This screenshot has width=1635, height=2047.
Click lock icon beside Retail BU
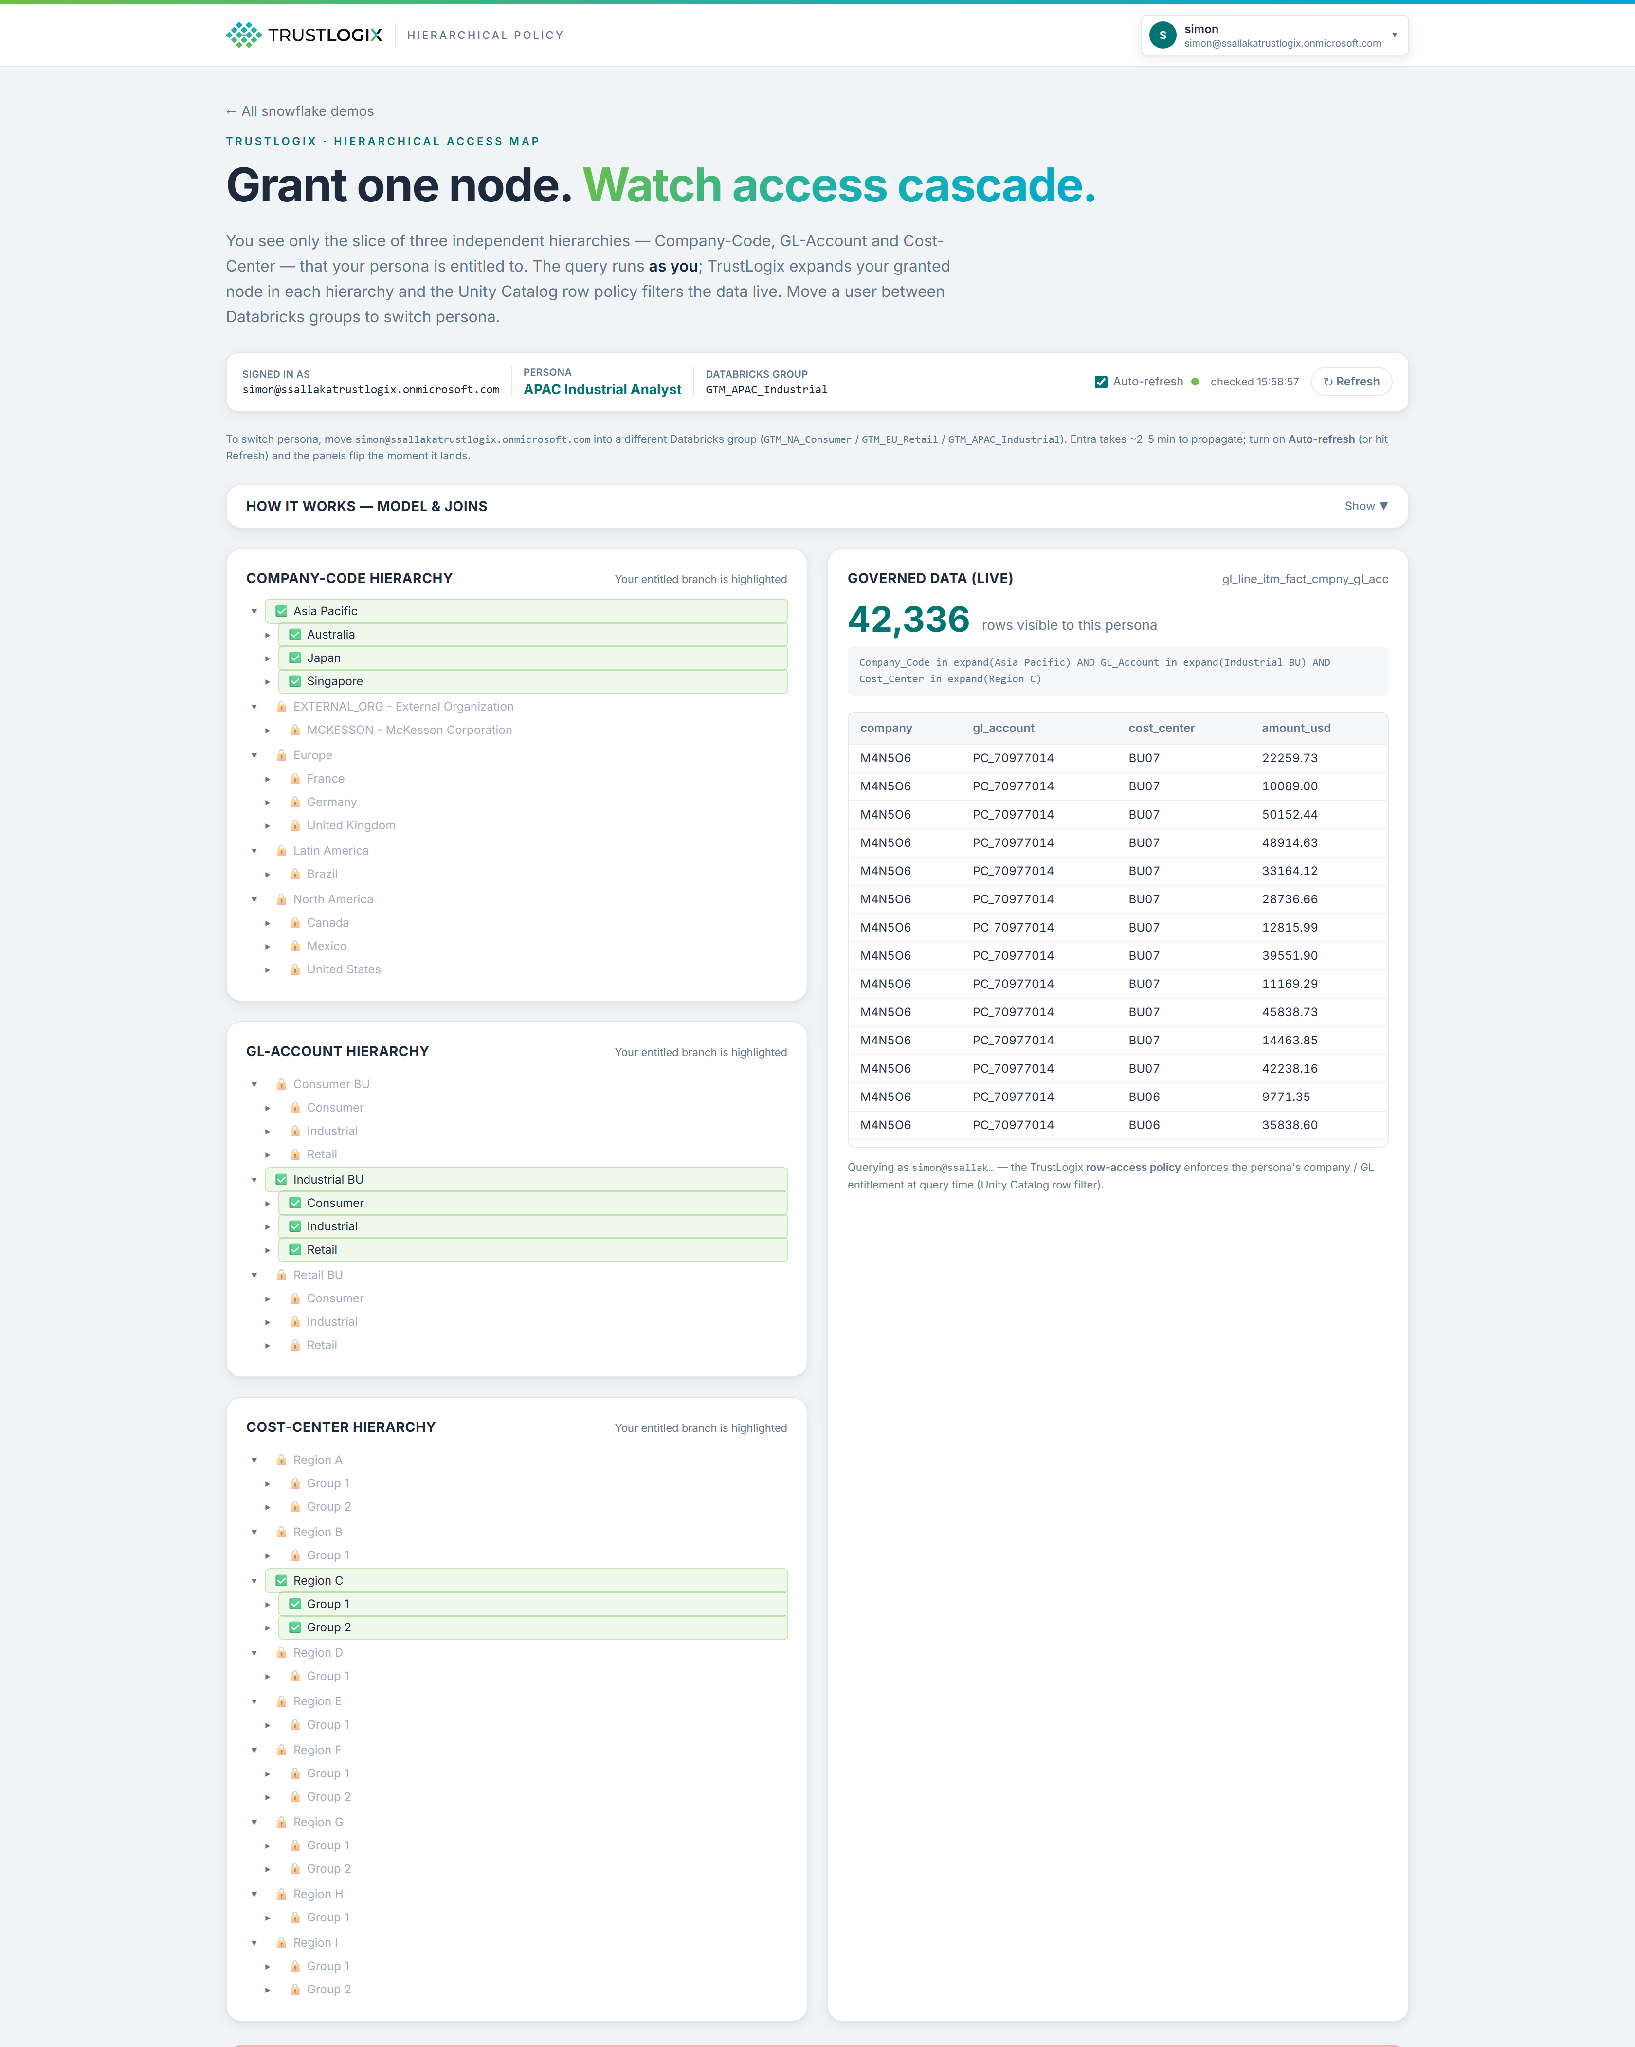[x=281, y=1275]
